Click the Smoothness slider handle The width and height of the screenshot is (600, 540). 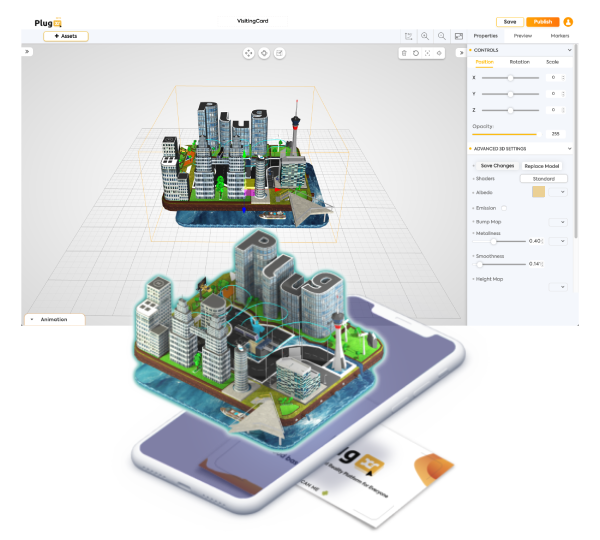pyautogui.click(x=479, y=264)
